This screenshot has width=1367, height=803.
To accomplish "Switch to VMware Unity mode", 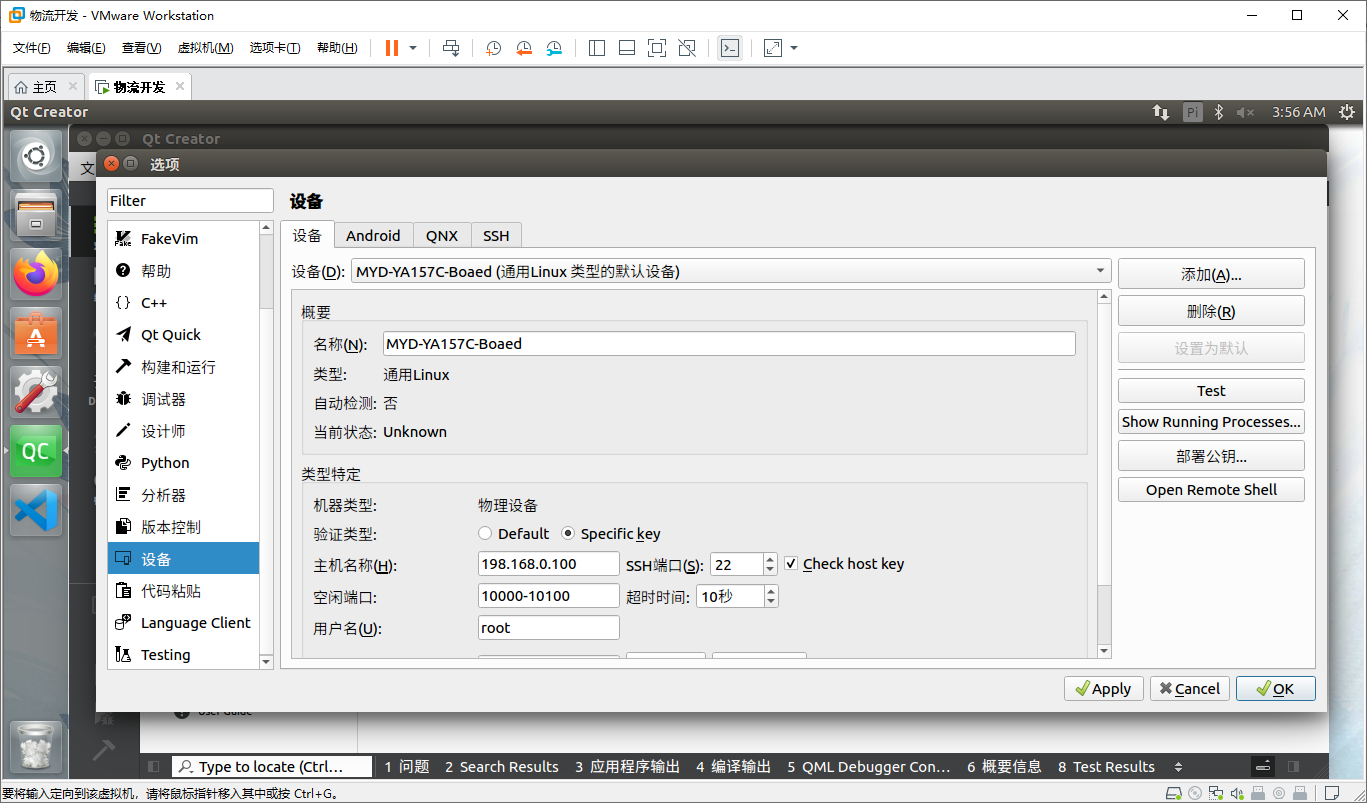I will coord(686,48).
